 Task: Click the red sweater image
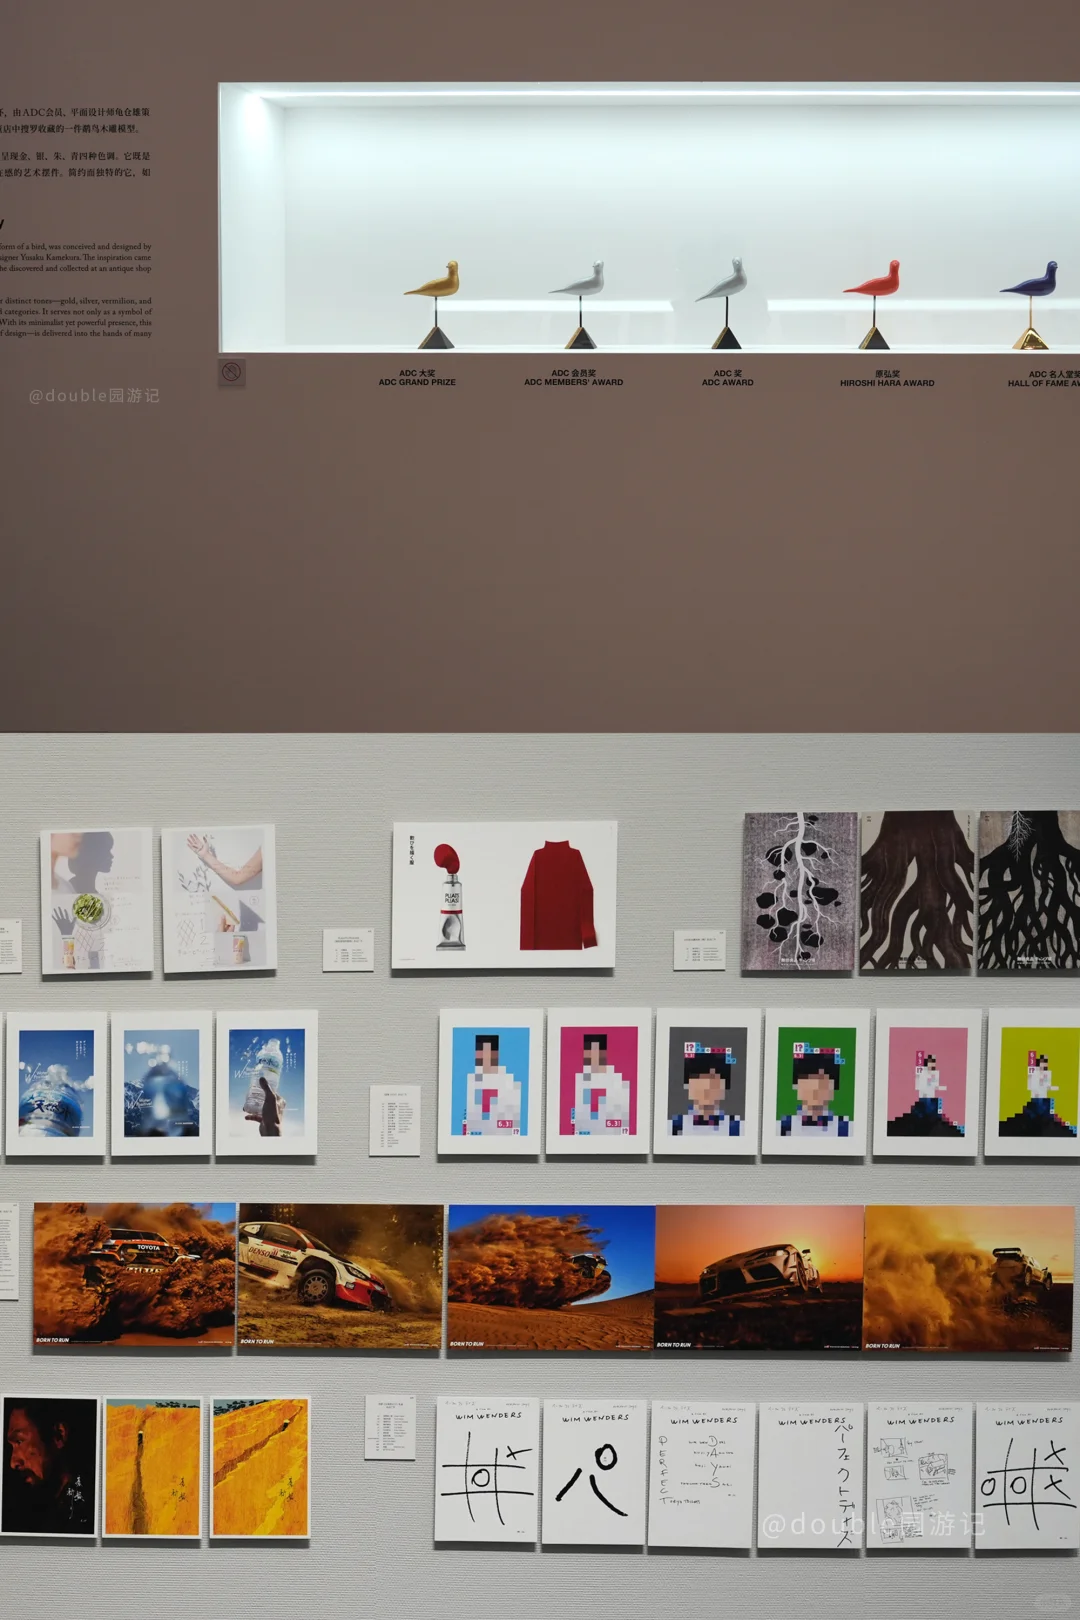pos(556,895)
